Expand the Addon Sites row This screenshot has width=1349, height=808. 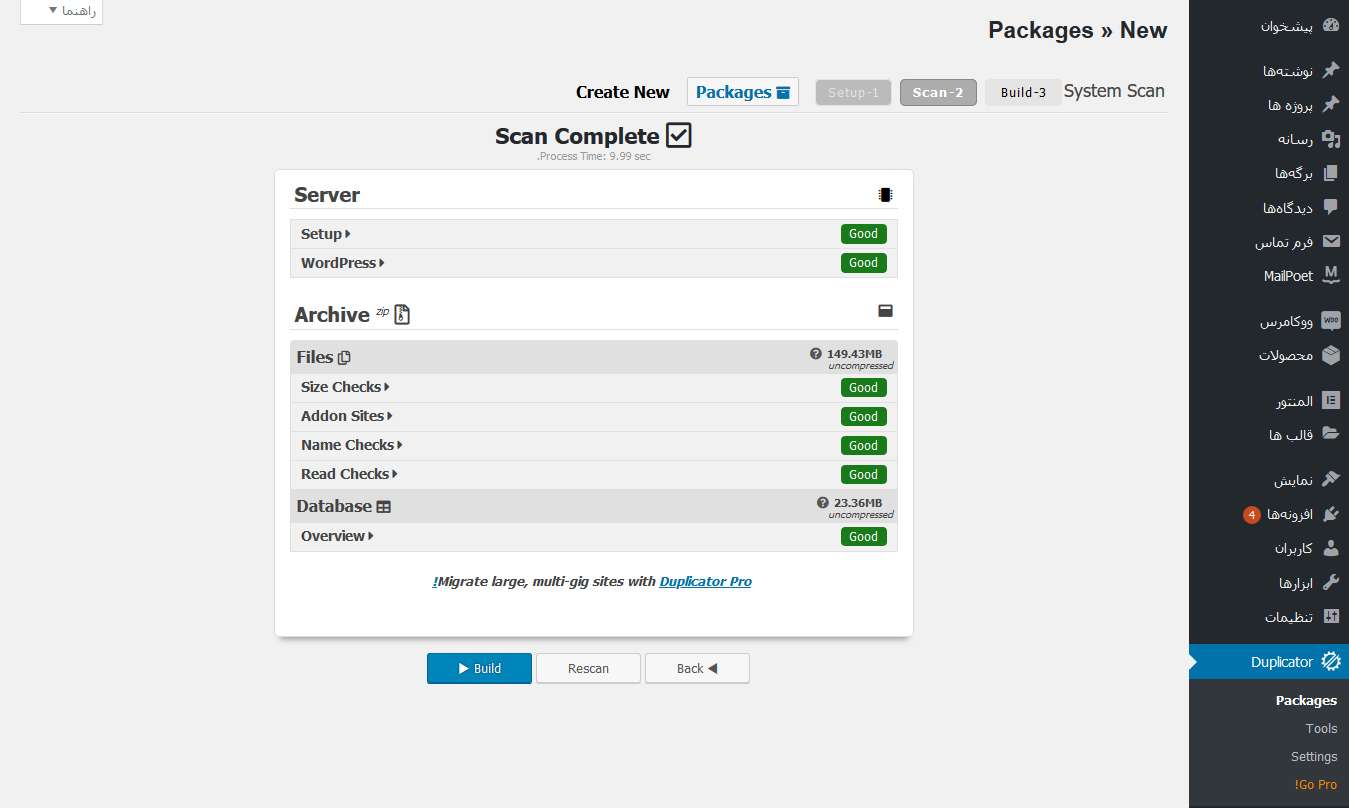tap(594, 416)
